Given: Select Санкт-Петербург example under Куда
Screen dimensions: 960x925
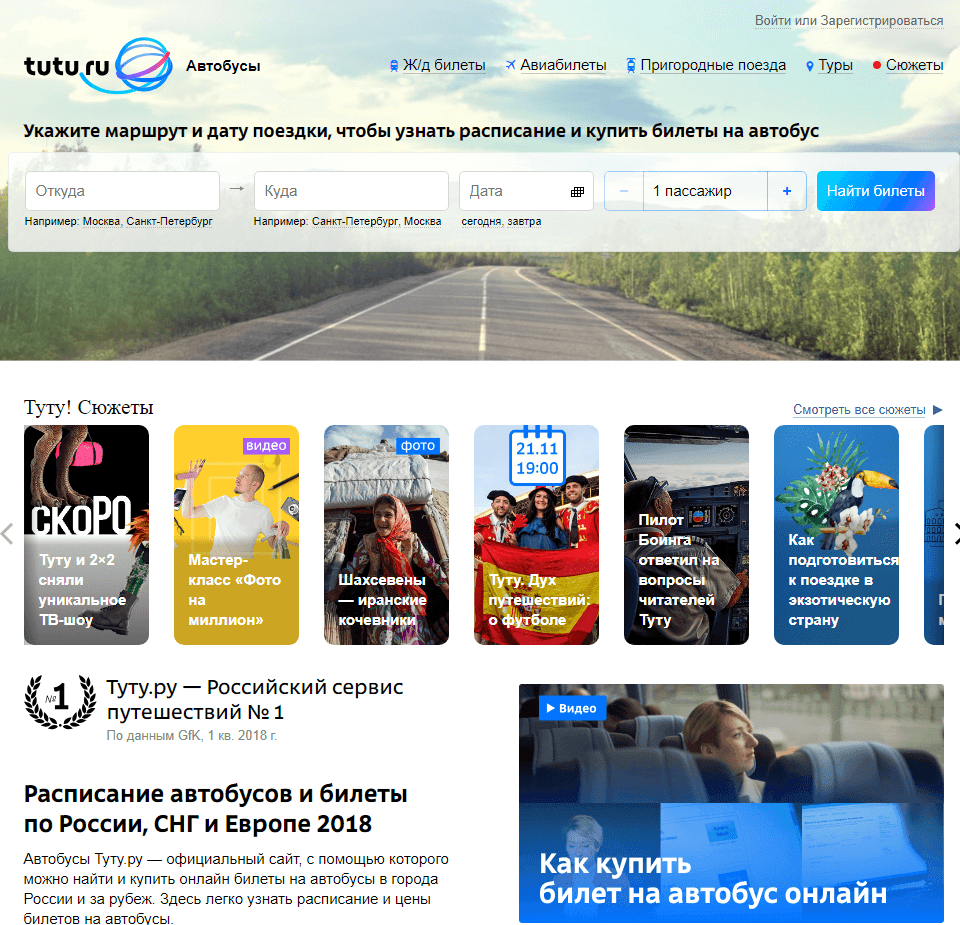Looking at the screenshot, I should tap(355, 221).
